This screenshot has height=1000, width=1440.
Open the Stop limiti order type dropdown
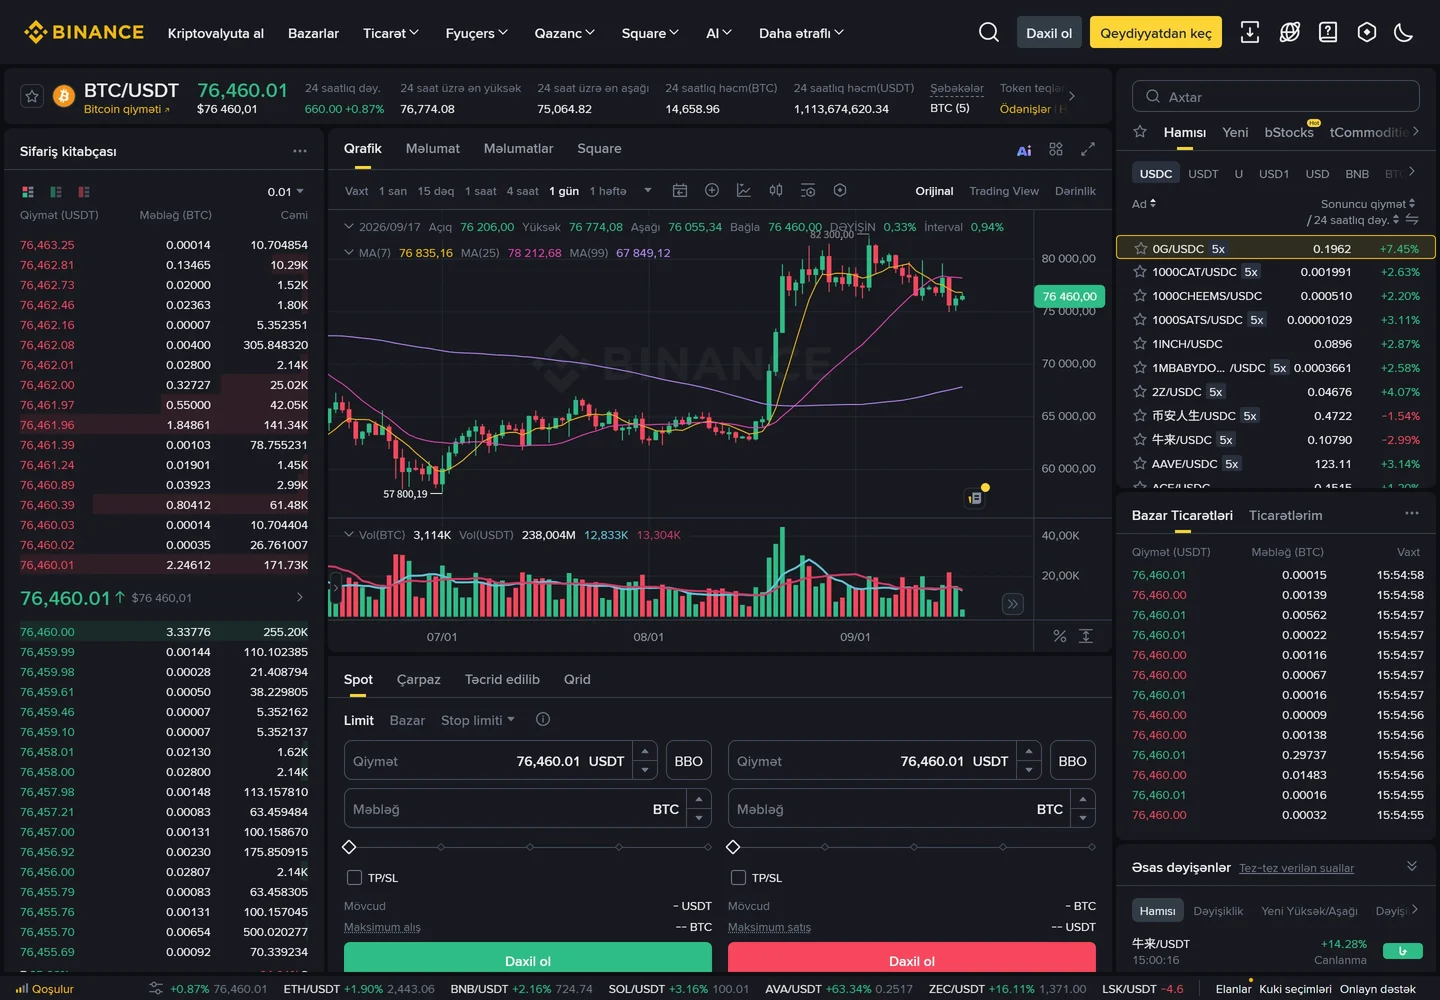click(478, 720)
